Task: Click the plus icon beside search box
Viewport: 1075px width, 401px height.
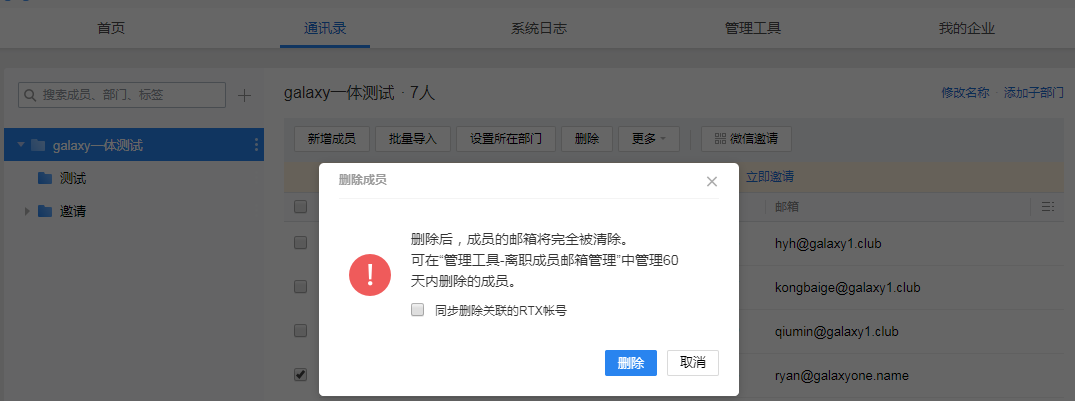Action: tap(245, 95)
